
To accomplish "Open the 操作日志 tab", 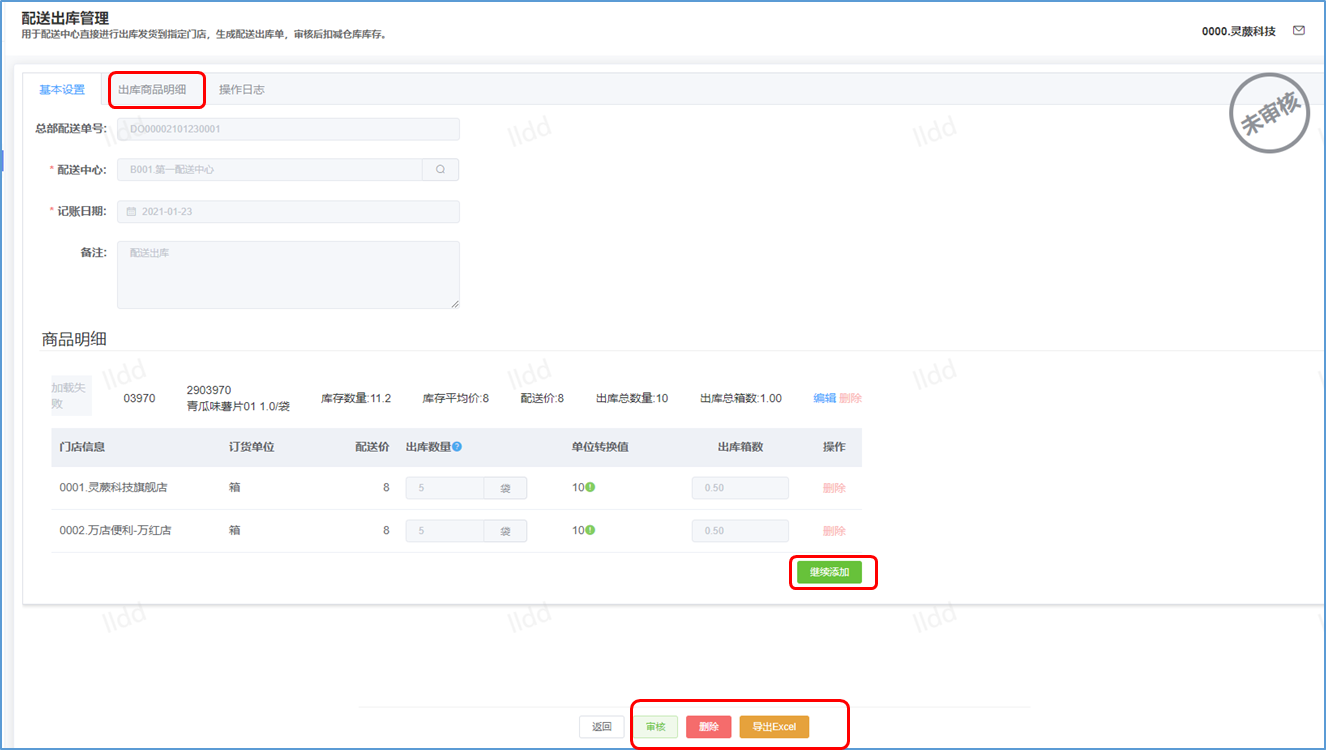I will (242, 90).
